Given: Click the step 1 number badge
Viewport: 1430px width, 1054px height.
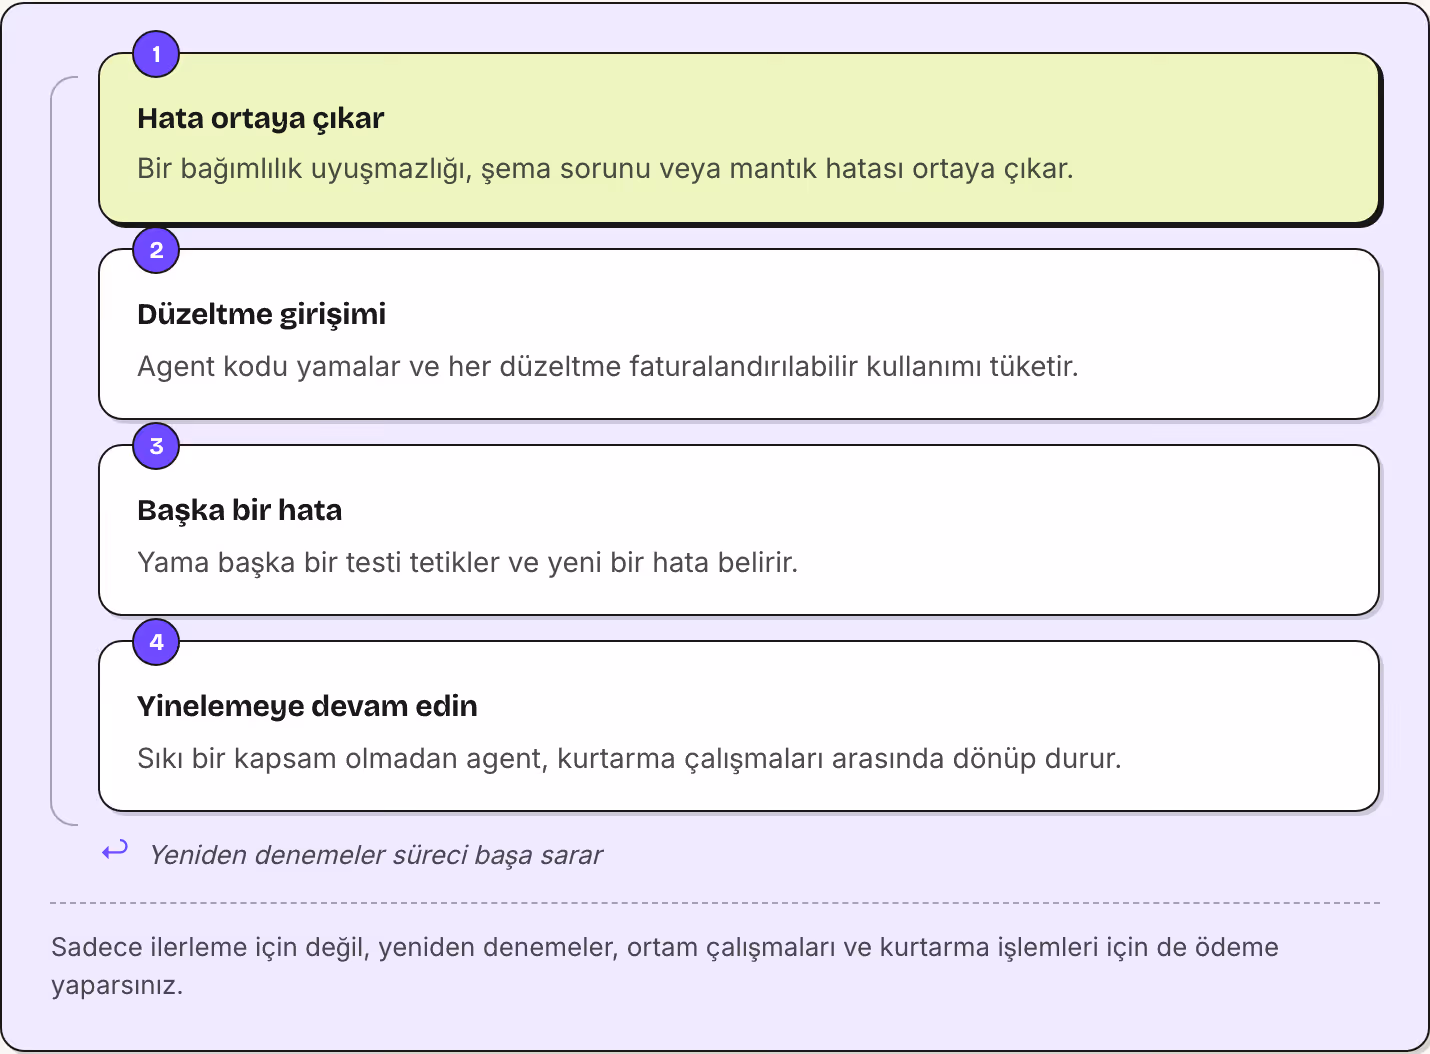Looking at the screenshot, I should coord(156,54).
